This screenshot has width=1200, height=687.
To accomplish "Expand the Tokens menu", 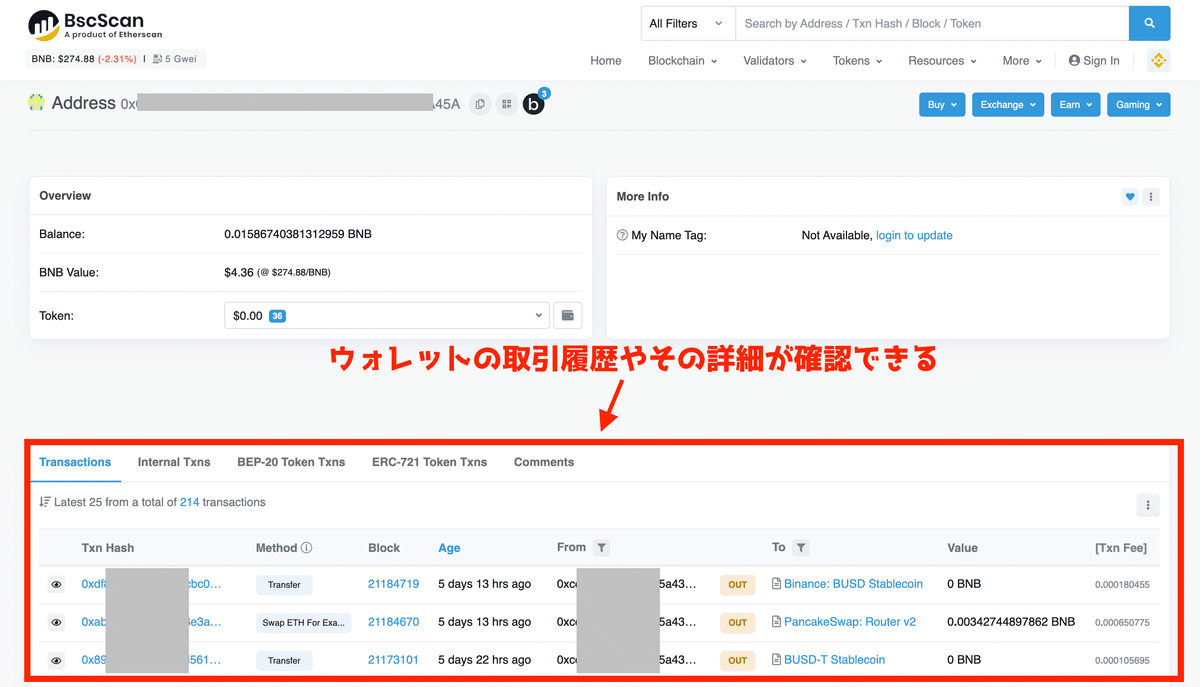I will (x=857, y=61).
